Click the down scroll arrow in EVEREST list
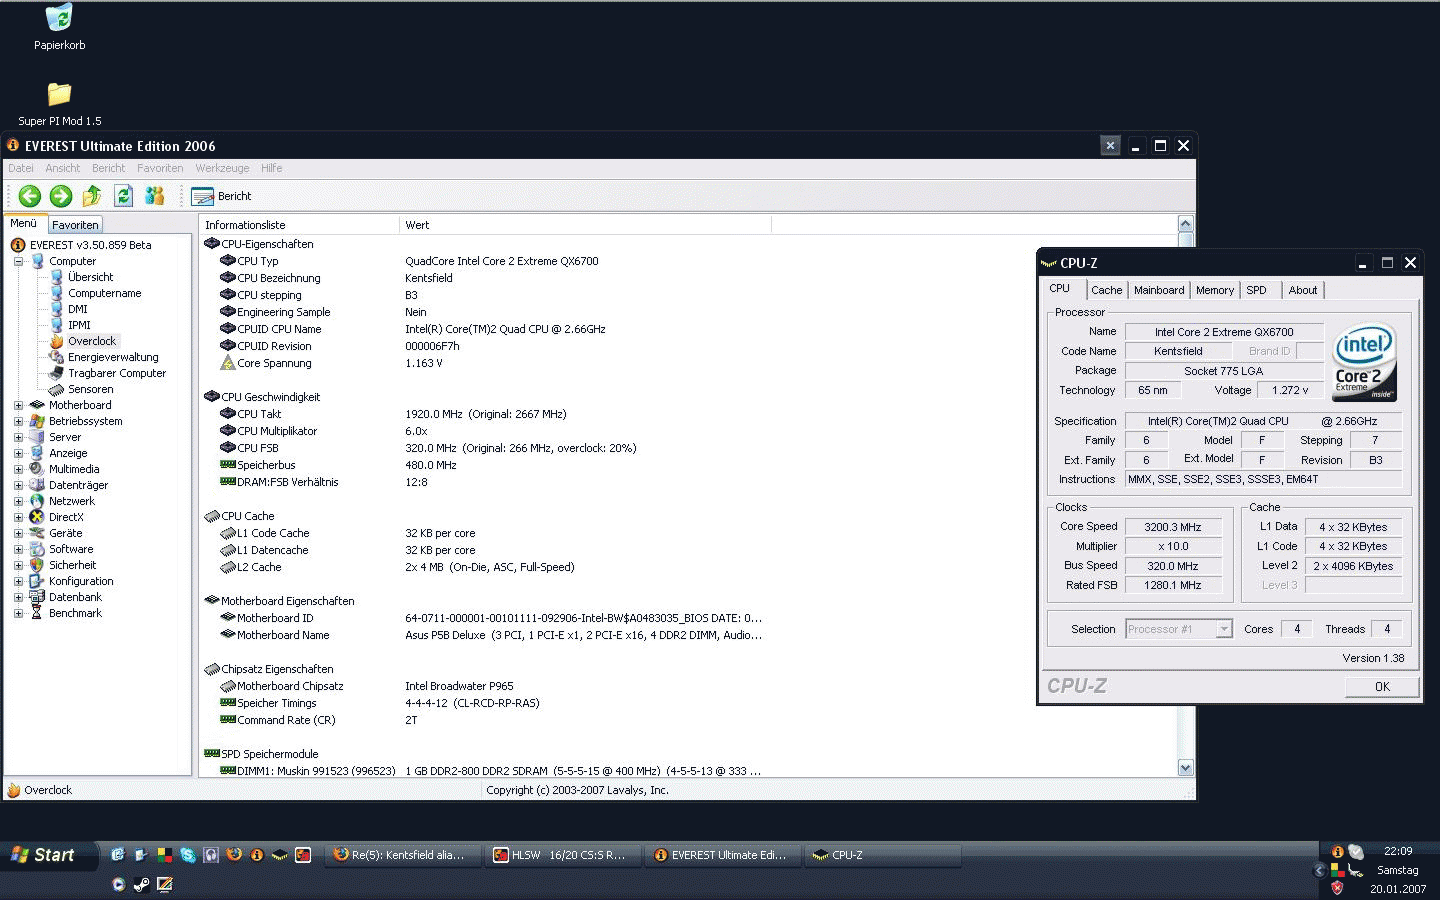The width and height of the screenshot is (1440, 900). click(1185, 768)
